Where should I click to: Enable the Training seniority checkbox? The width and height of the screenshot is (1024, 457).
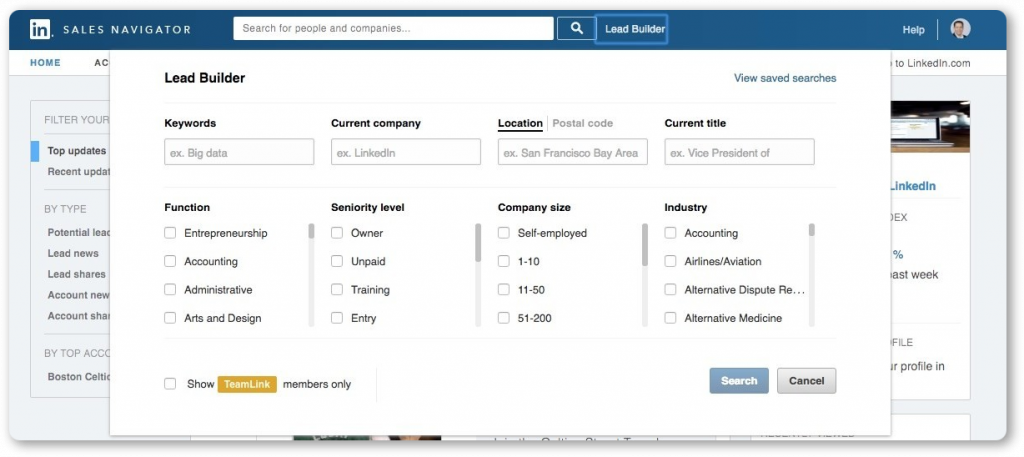point(337,290)
